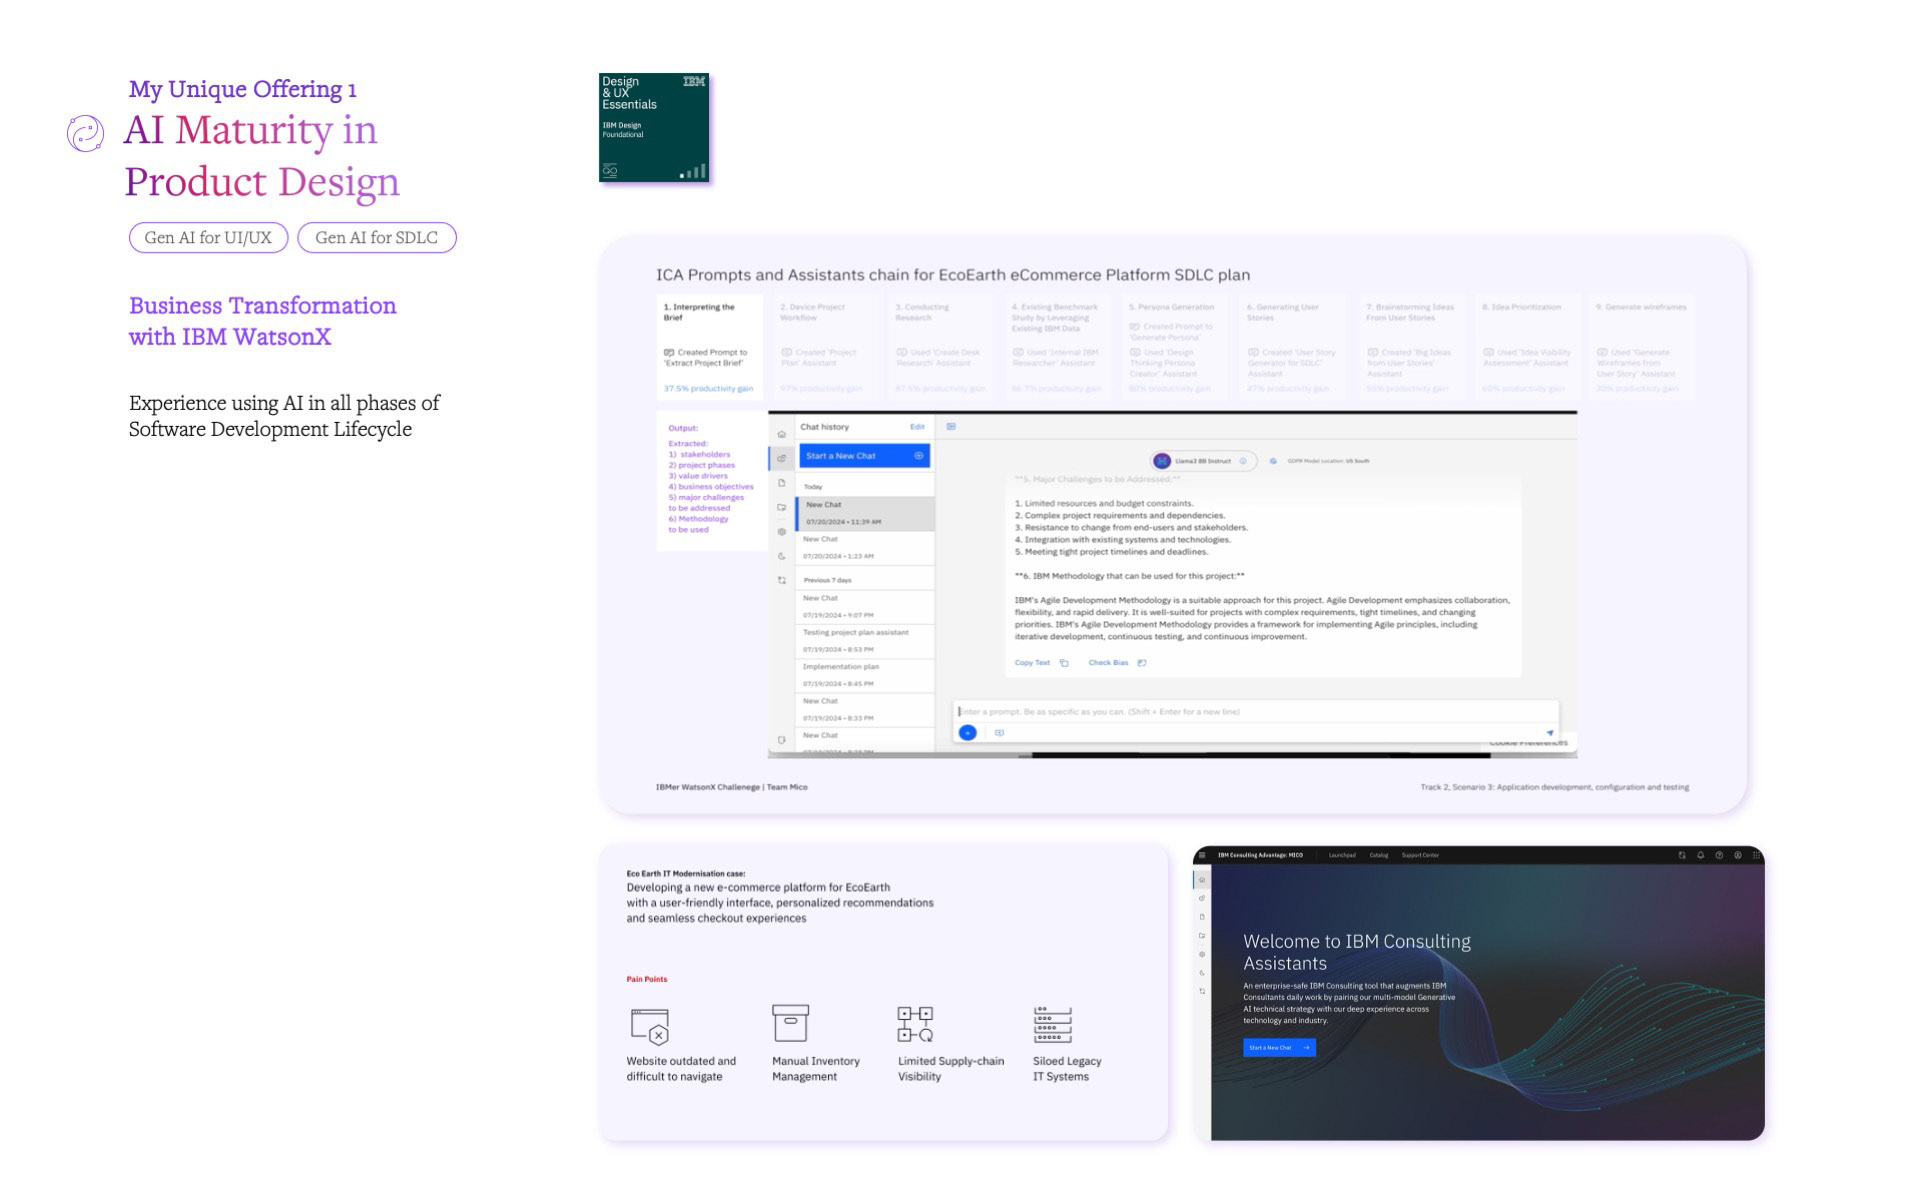Open step 2 Device Project Workflow card
The height and width of the screenshot is (1188, 1920).
pyautogui.click(x=826, y=347)
